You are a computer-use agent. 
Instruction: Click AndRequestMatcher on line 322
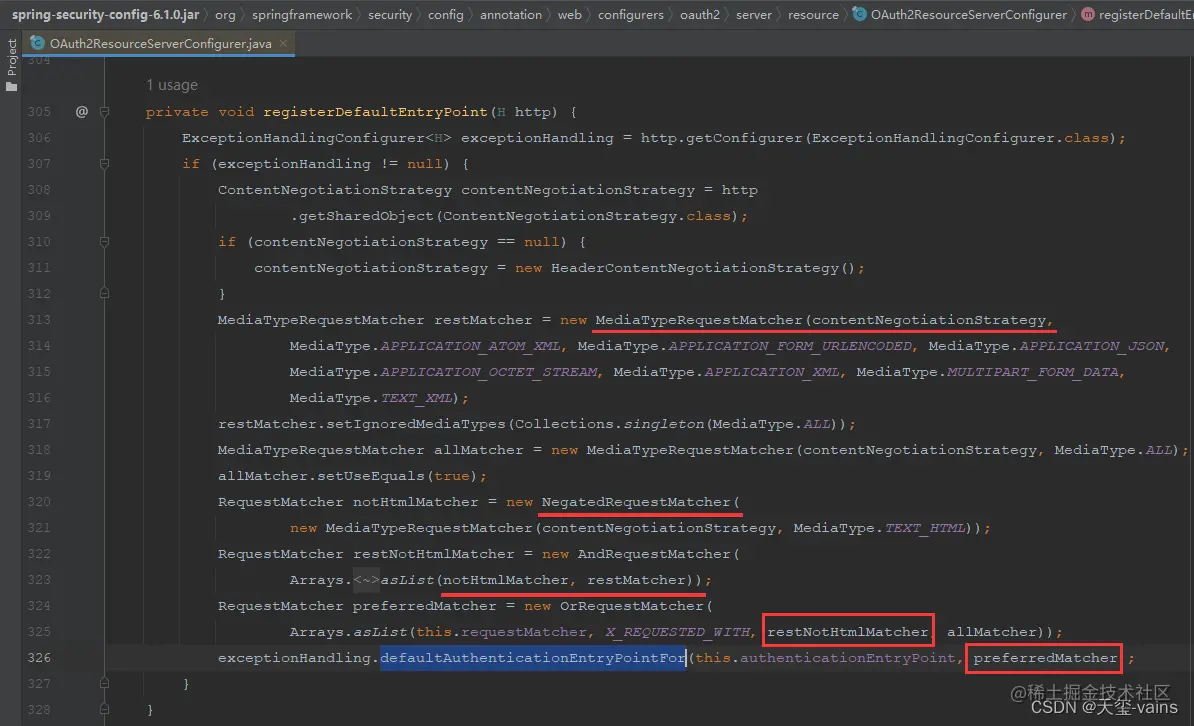click(x=653, y=554)
